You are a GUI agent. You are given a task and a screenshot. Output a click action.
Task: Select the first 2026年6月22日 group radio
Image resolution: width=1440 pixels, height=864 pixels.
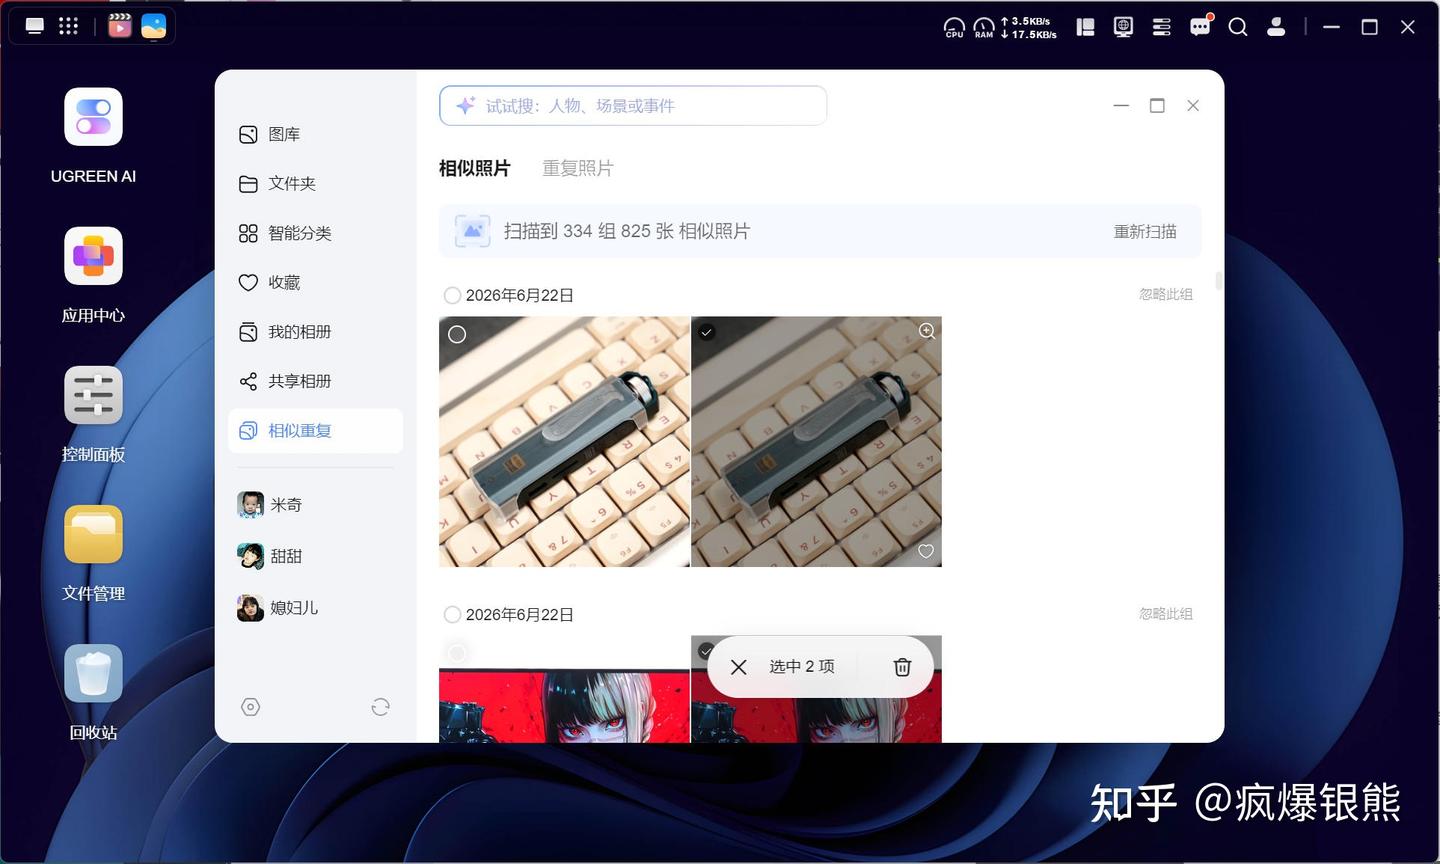tap(452, 295)
